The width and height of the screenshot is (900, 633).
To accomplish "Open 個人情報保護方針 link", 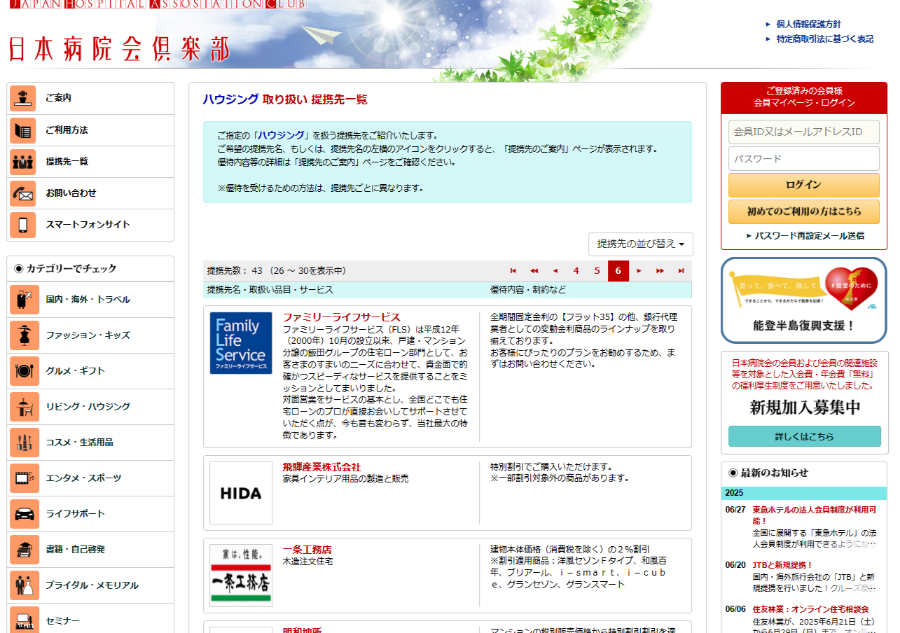I will [808, 24].
